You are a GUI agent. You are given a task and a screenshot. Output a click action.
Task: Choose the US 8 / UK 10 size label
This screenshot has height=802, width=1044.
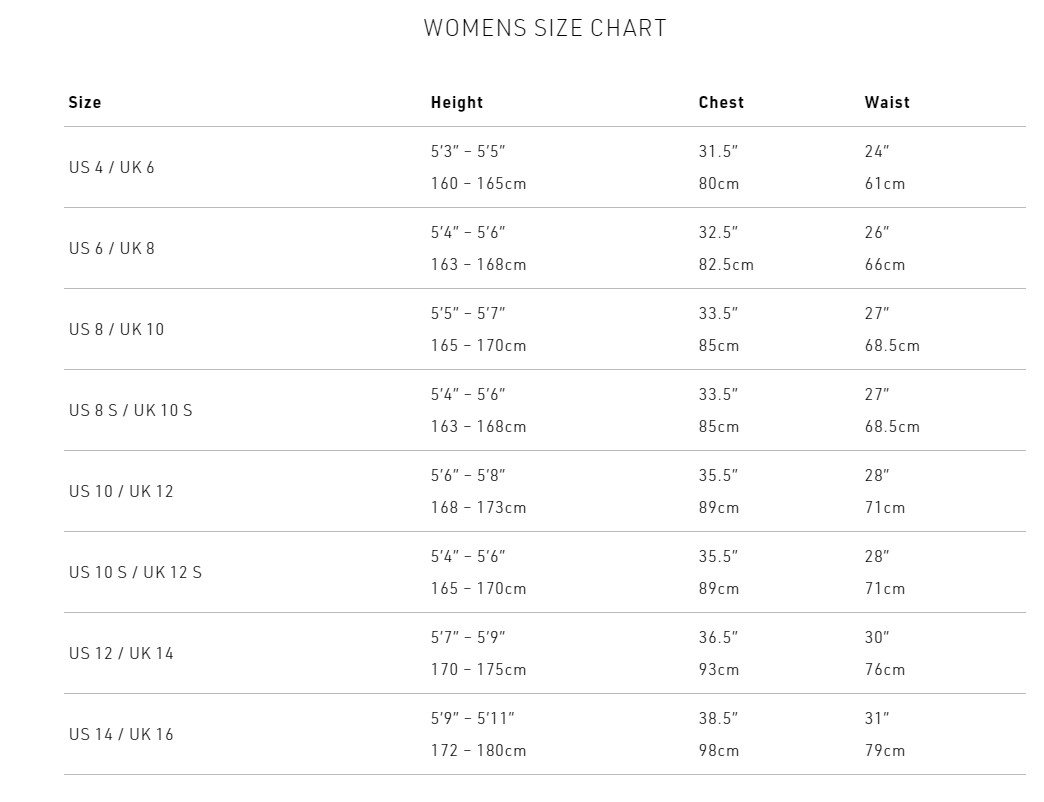pyautogui.click(x=116, y=329)
